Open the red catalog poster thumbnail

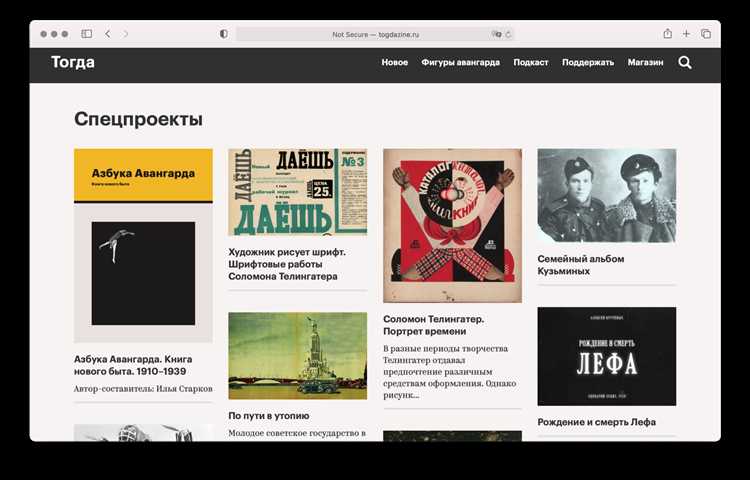(452, 226)
